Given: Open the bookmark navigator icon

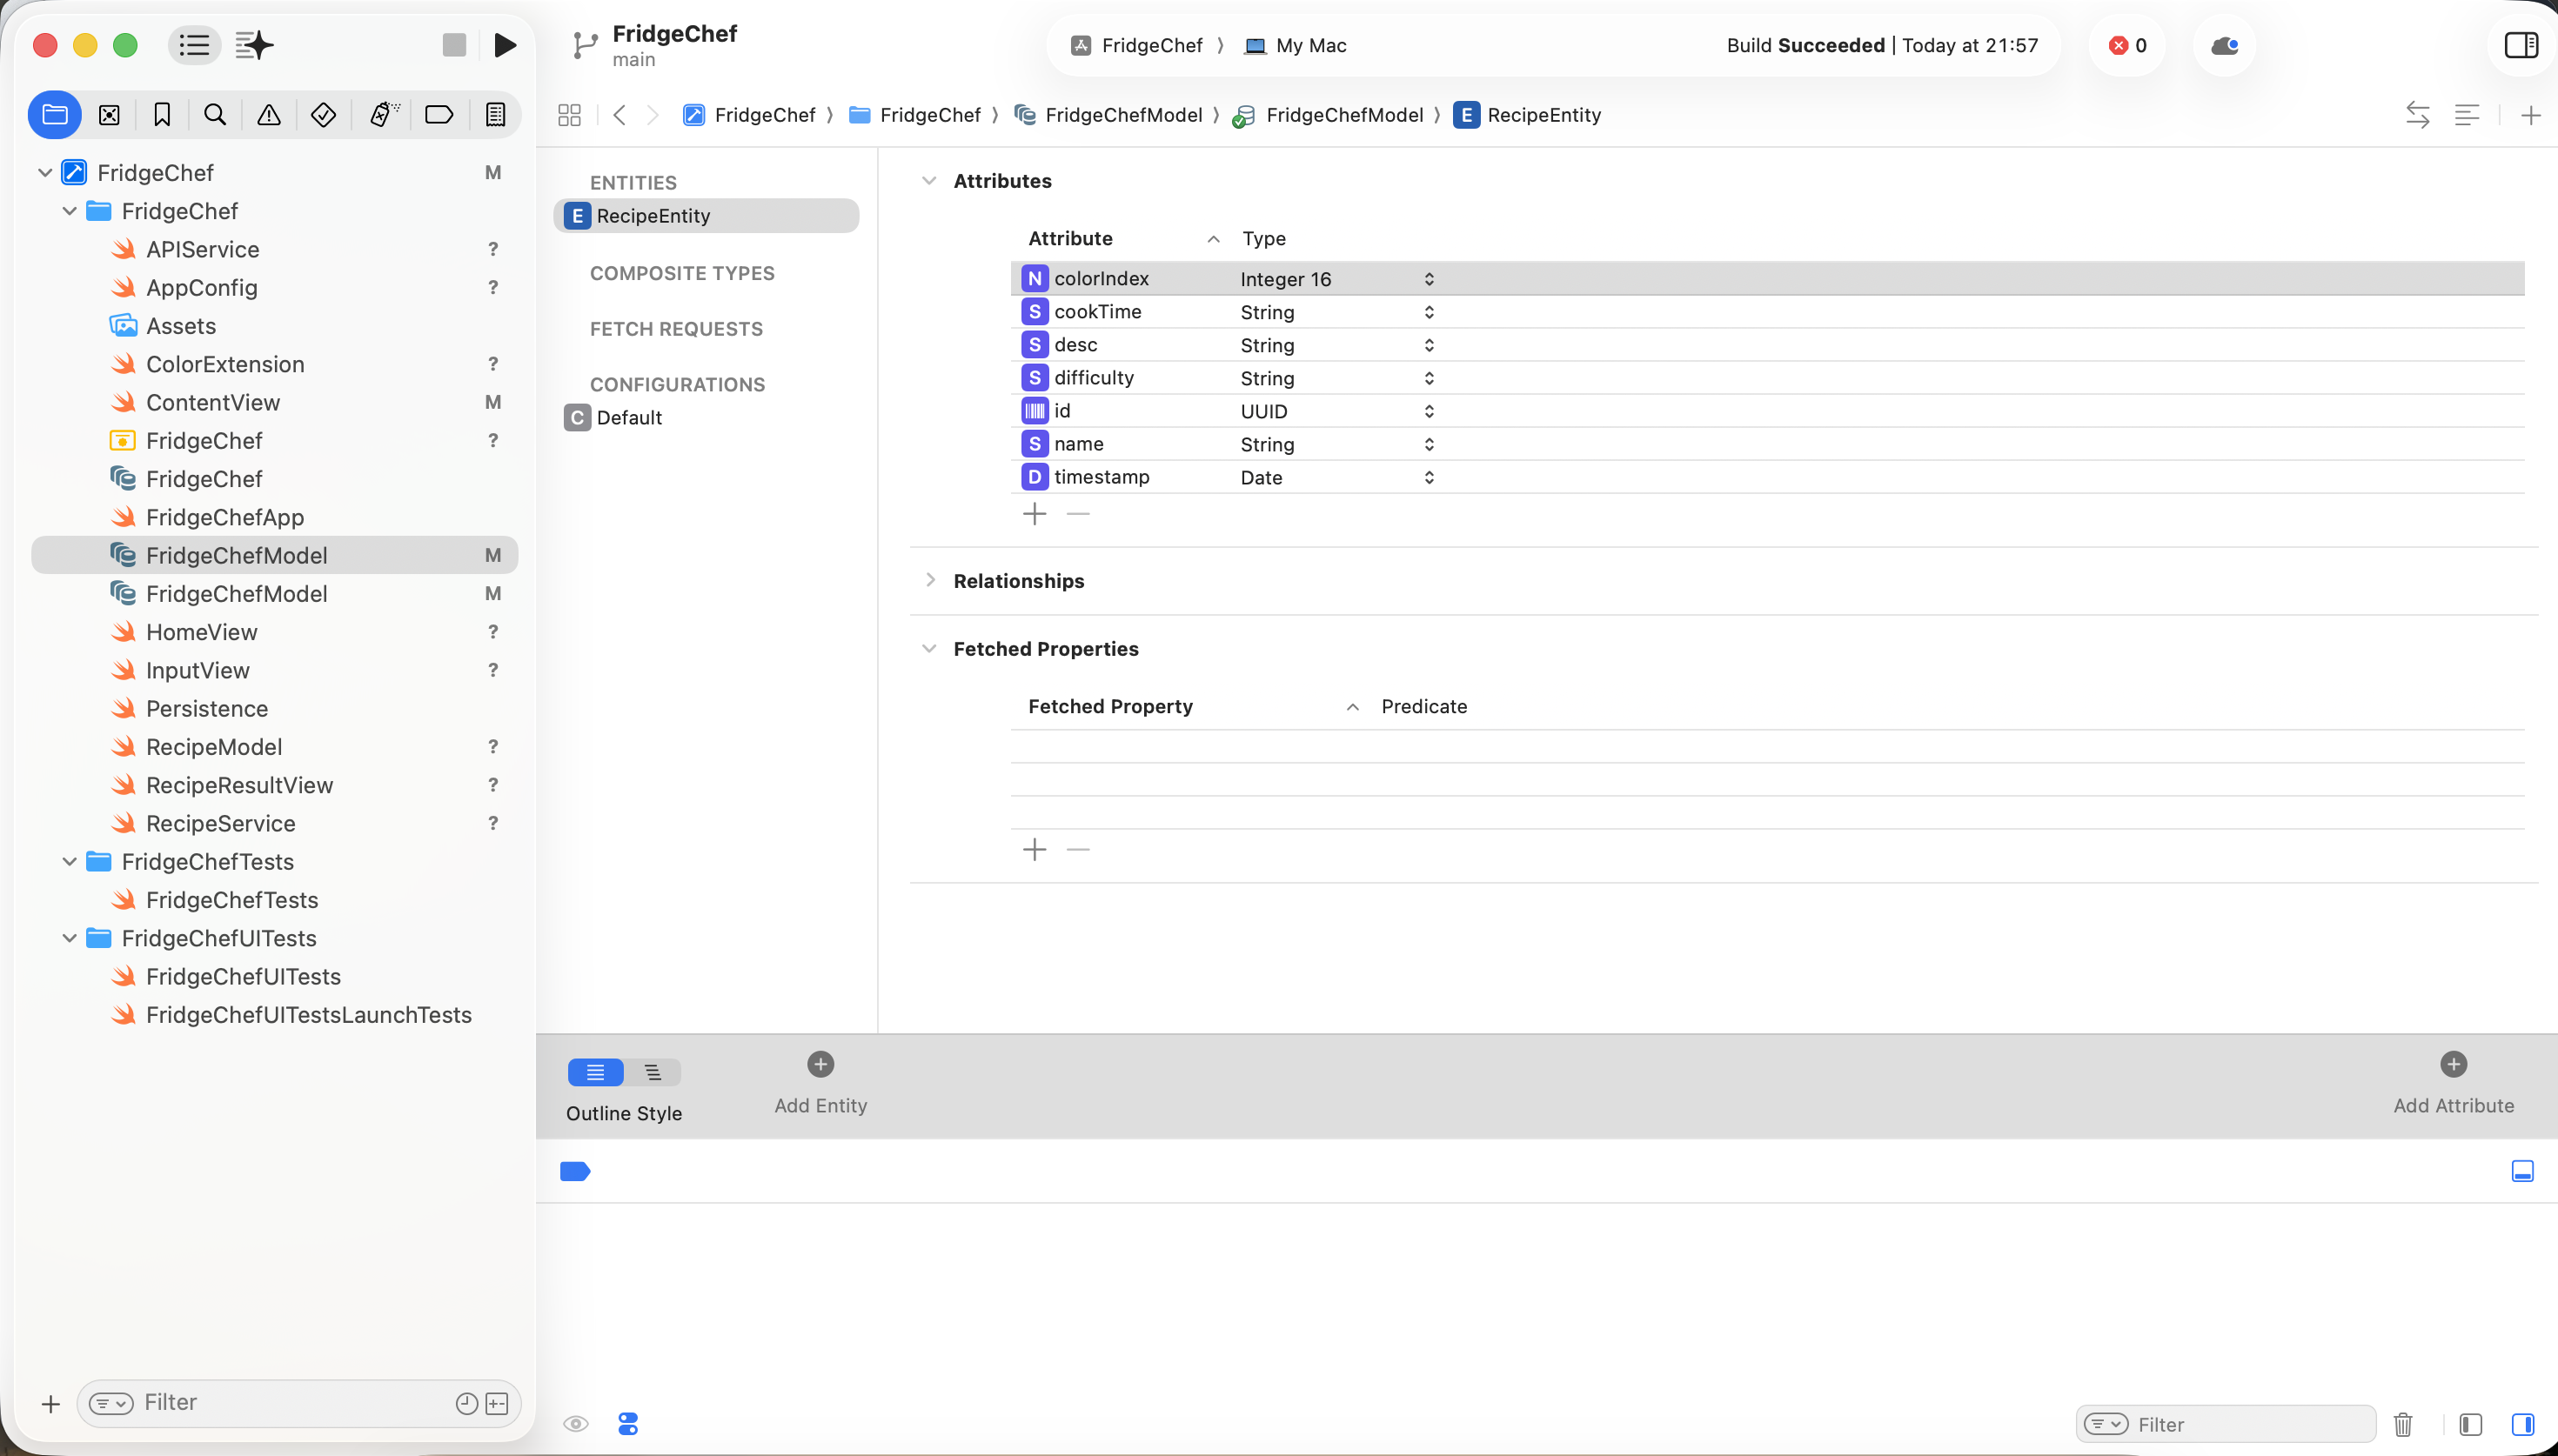Looking at the screenshot, I should point(162,115).
